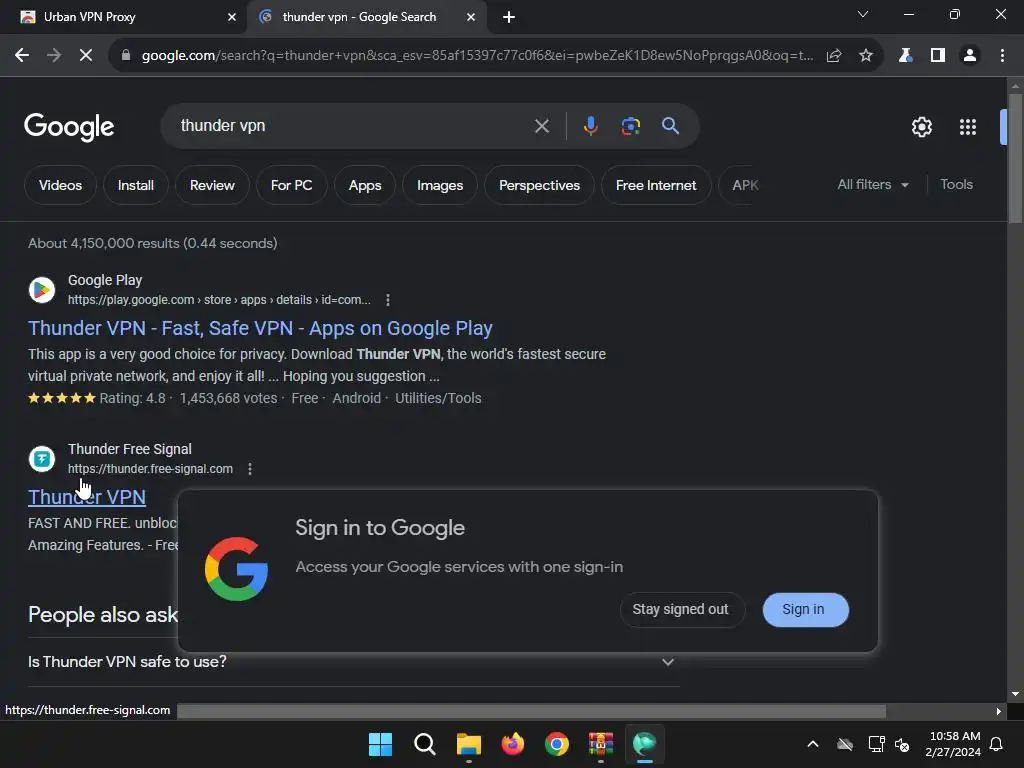This screenshot has height=768, width=1024.
Task: Open the Chrome profile avatar icon
Action: pos(970,56)
